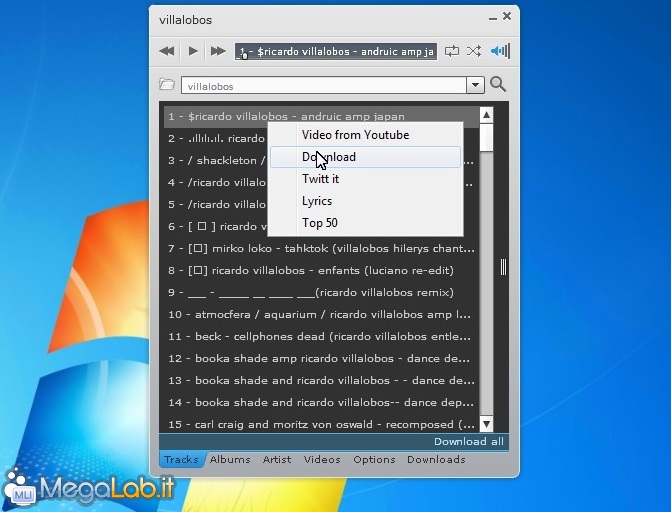Click the now-playing track title display
The width and height of the screenshot is (671, 512).
(336, 51)
